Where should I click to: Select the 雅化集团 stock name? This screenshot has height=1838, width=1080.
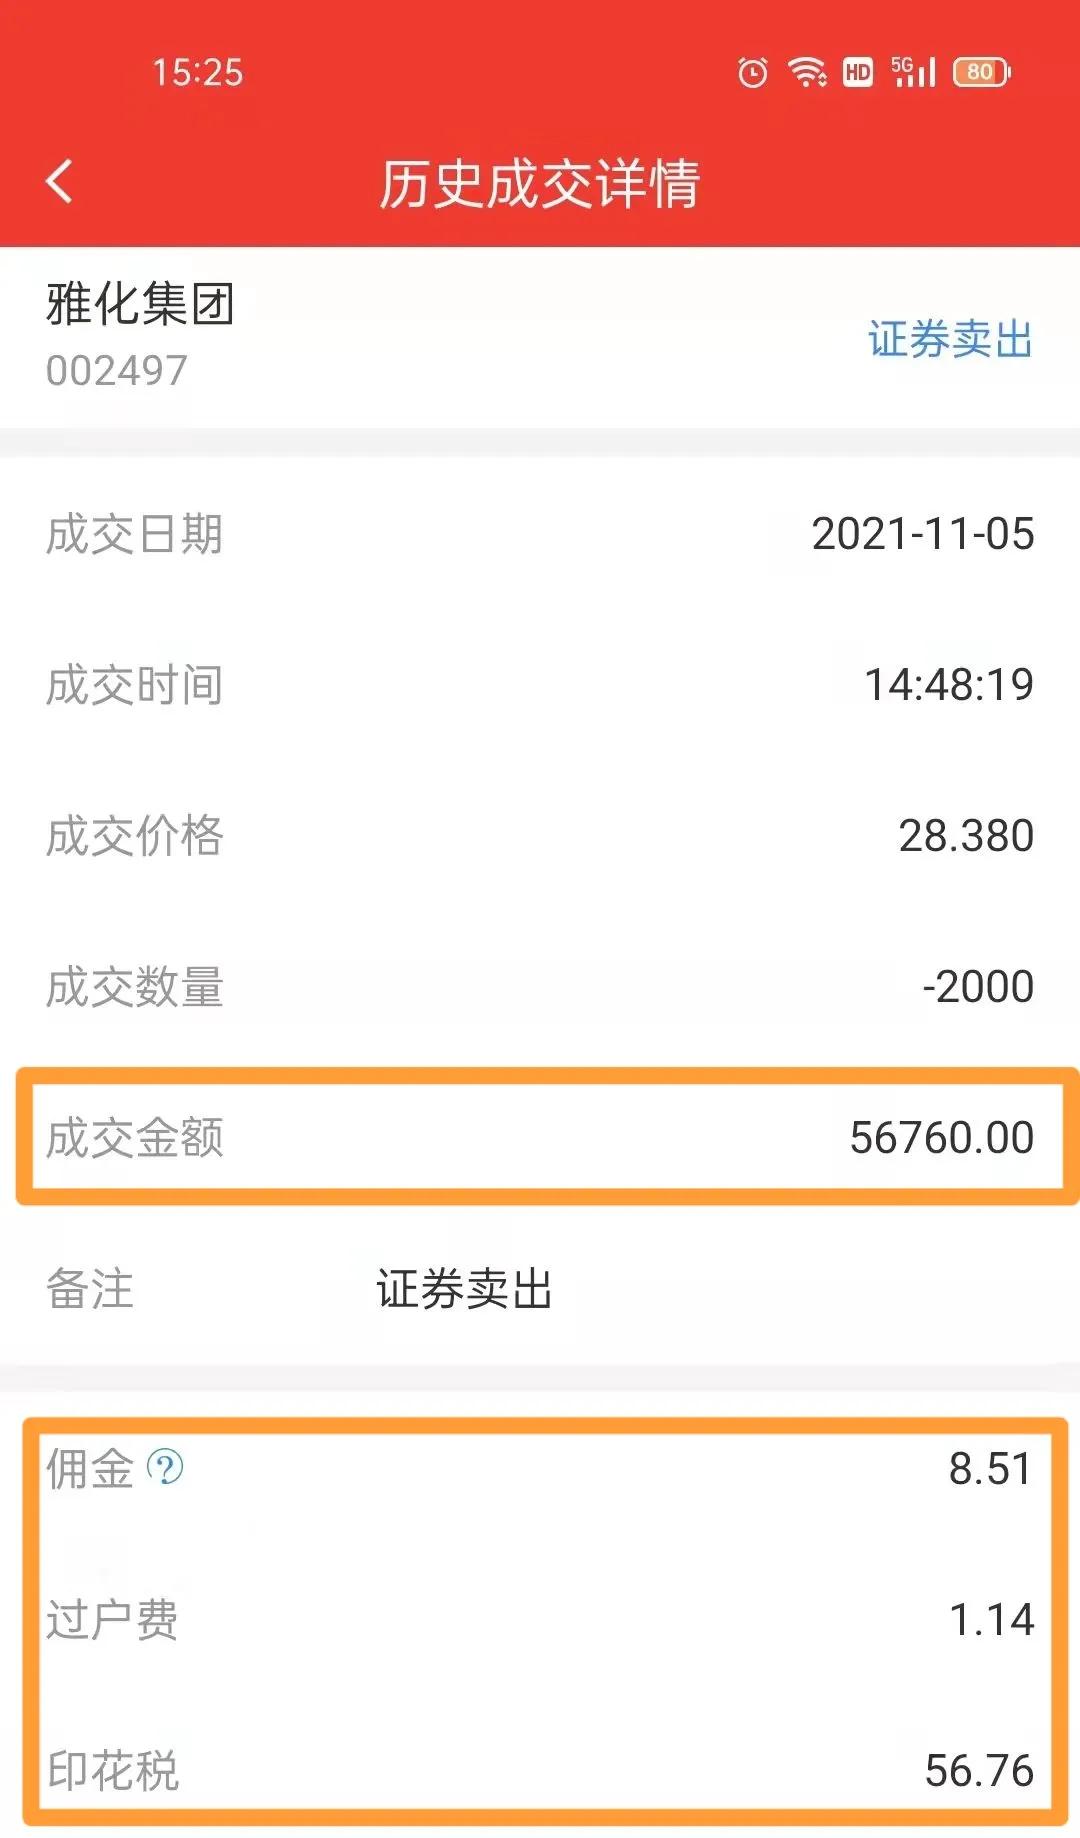click(x=141, y=304)
